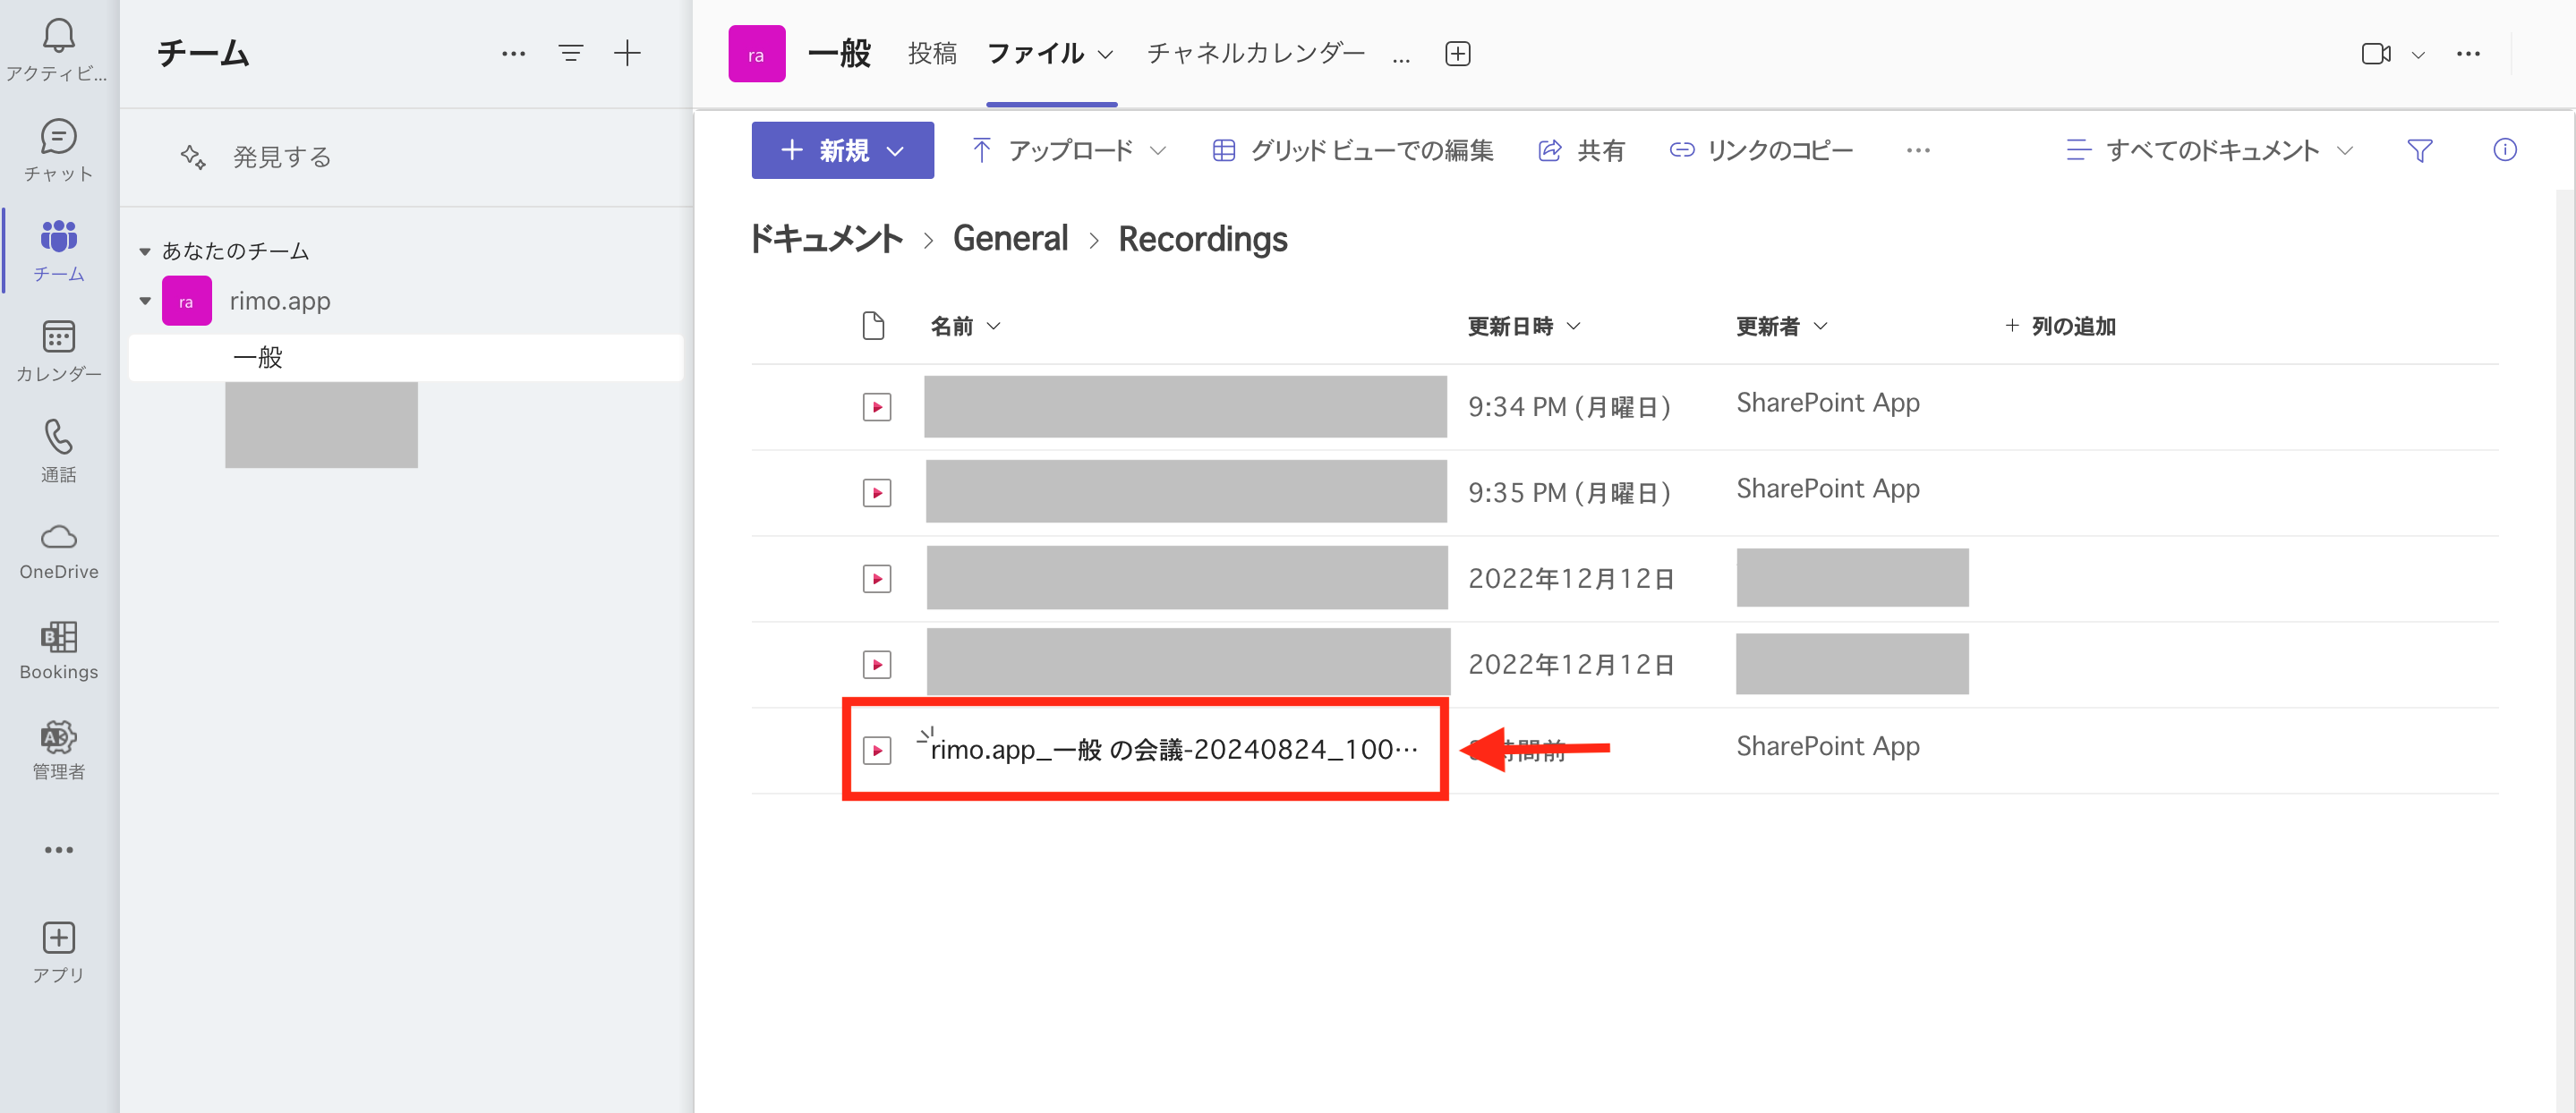Click the 新規 button to create a file
Viewport: 2576px width, 1113px height.
[x=841, y=150]
